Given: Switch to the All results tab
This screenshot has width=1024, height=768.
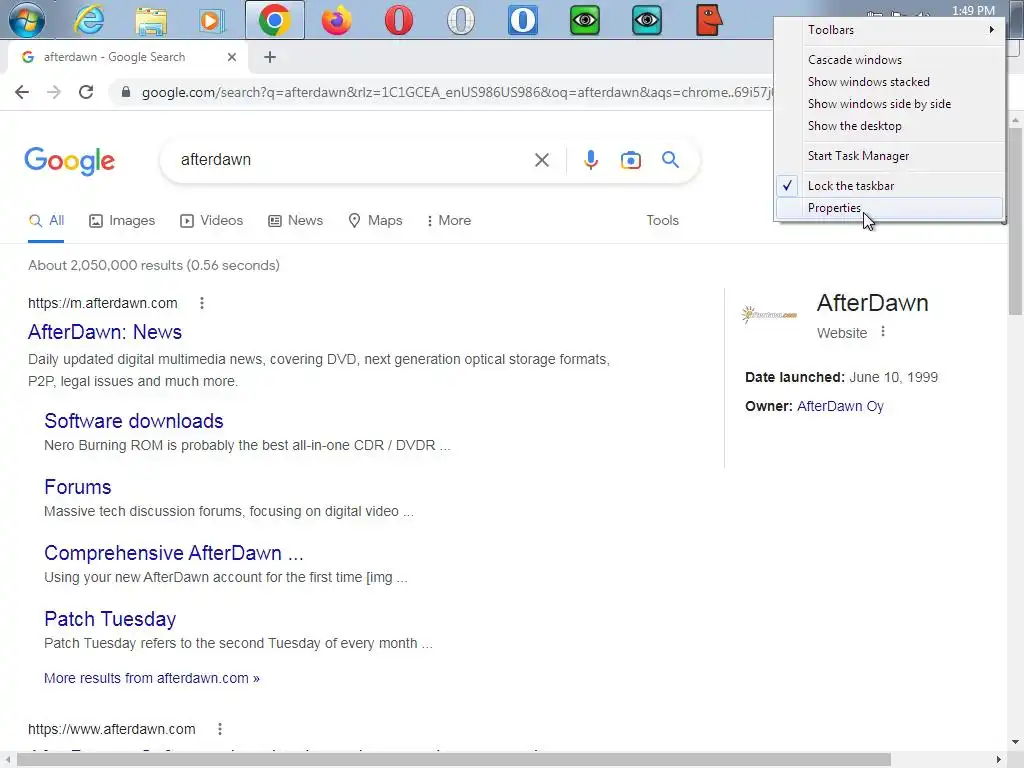Looking at the screenshot, I should click(46, 221).
